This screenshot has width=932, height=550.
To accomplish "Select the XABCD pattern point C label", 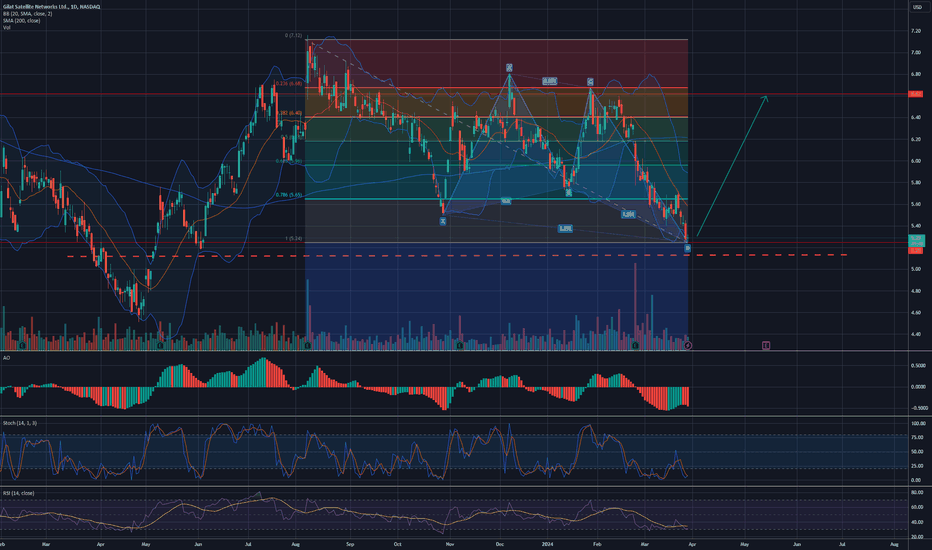I will pyautogui.click(x=590, y=81).
